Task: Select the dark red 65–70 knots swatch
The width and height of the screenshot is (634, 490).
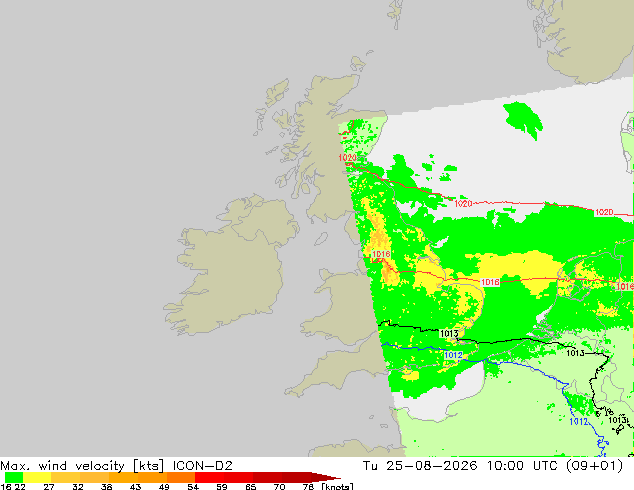Action: 267,477
